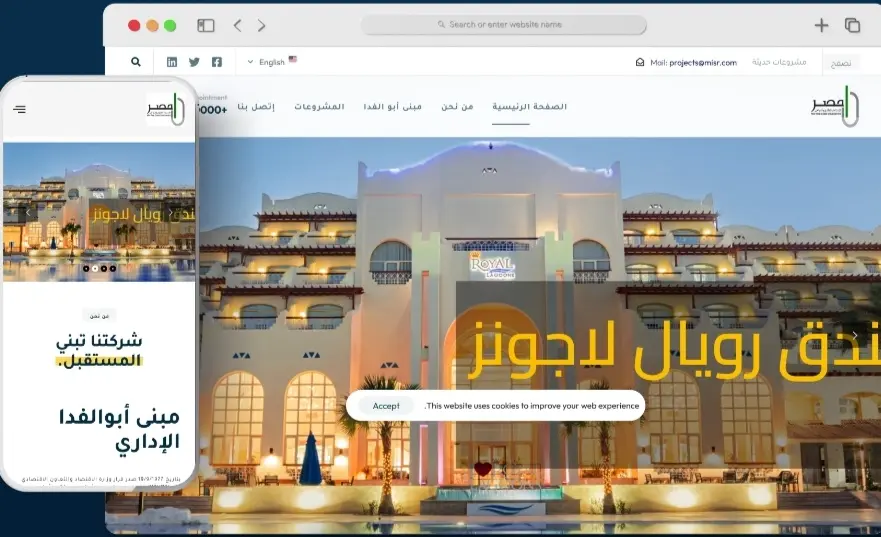Open the مبنى أبو الفدا menu item
Viewport: 881px width, 537px height.
pos(392,106)
